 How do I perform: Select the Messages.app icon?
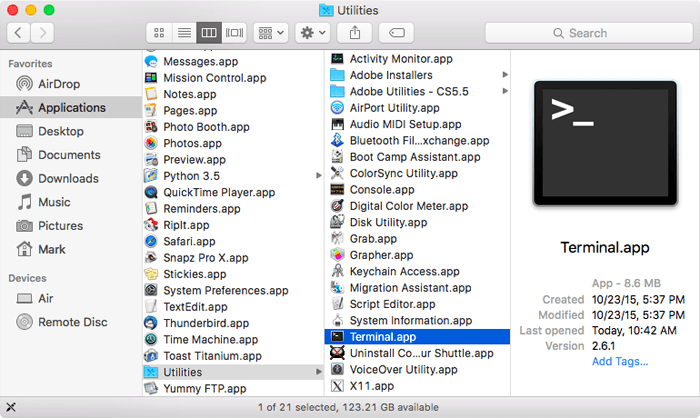(x=151, y=62)
